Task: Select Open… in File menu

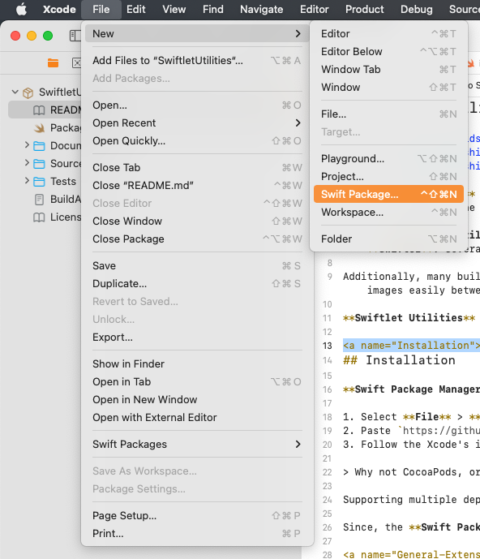Action: pyautogui.click(x=197, y=105)
